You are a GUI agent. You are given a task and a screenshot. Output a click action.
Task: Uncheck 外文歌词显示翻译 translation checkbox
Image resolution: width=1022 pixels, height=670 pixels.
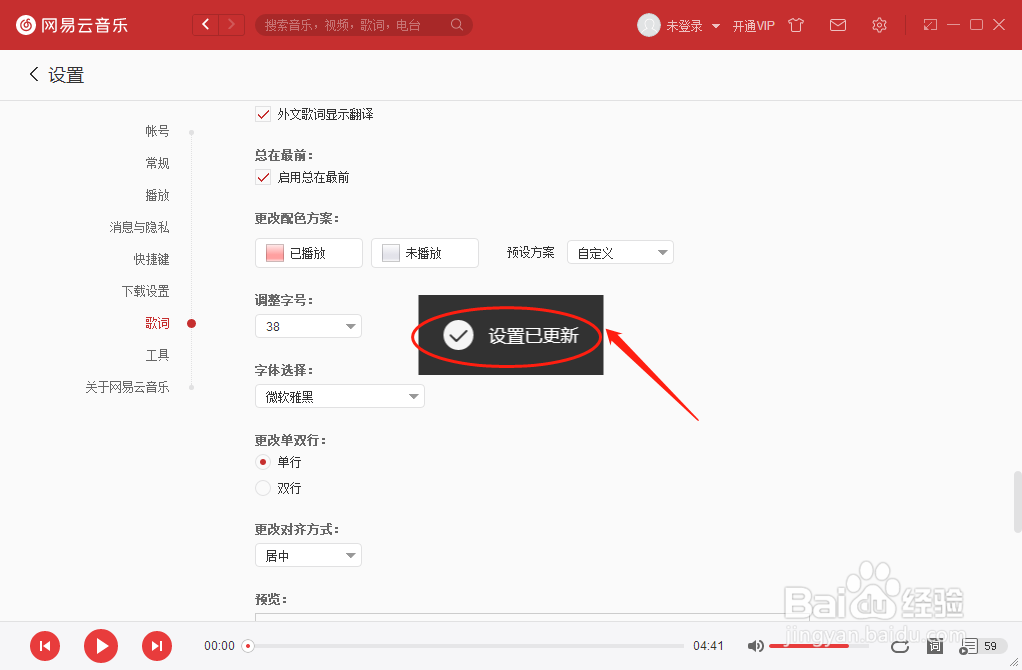pos(263,114)
